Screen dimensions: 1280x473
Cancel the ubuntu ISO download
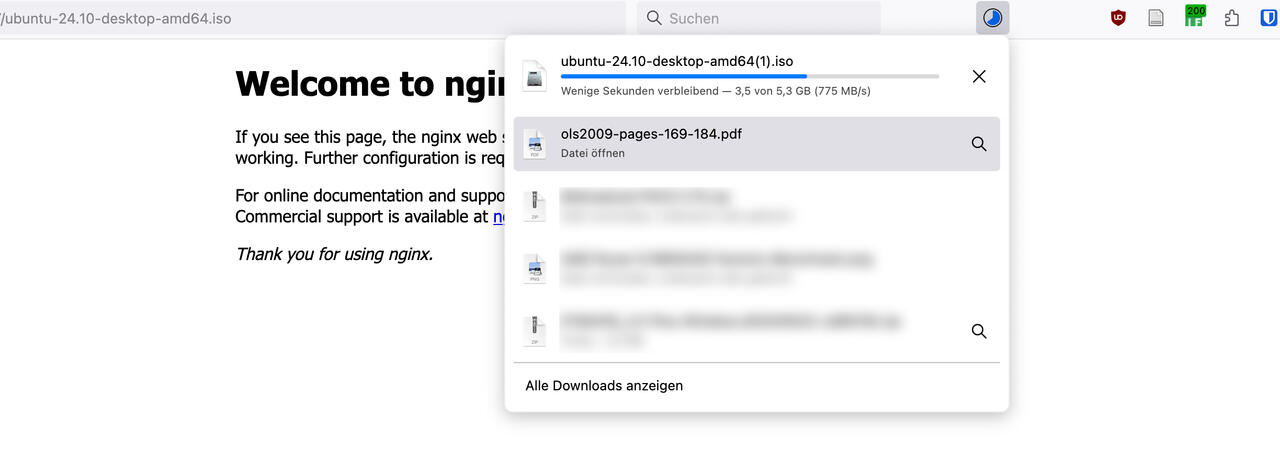[979, 76]
